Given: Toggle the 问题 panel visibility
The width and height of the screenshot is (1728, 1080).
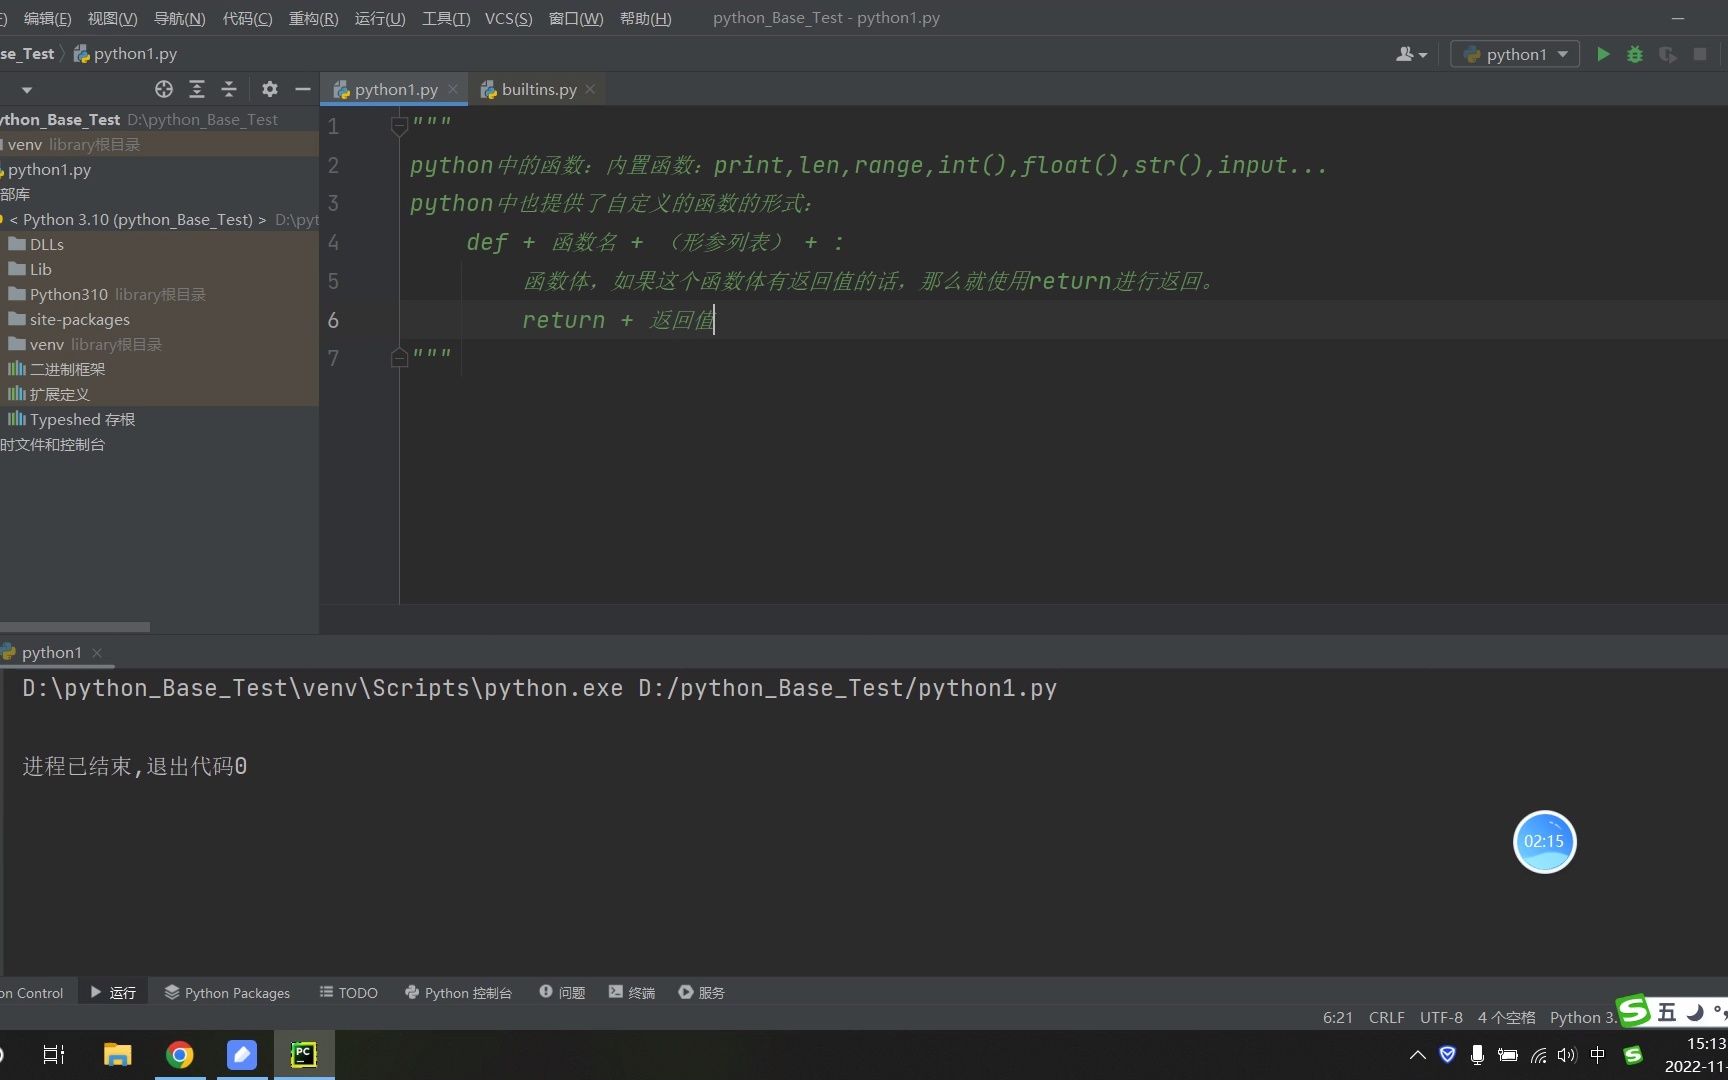Looking at the screenshot, I should pyautogui.click(x=561, y=992).
